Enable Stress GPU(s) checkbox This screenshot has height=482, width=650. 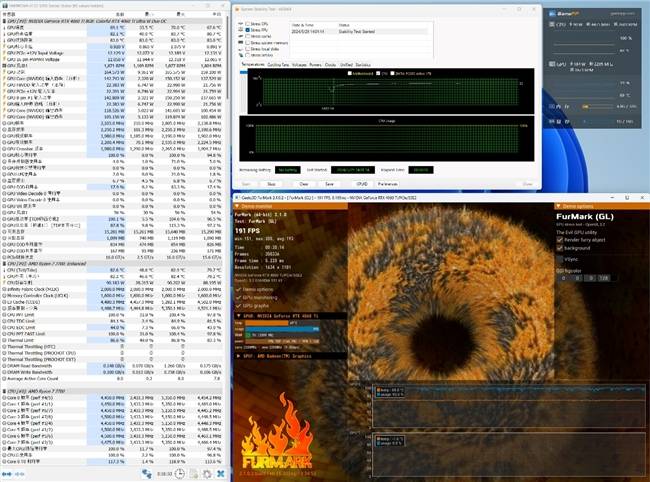247,55
